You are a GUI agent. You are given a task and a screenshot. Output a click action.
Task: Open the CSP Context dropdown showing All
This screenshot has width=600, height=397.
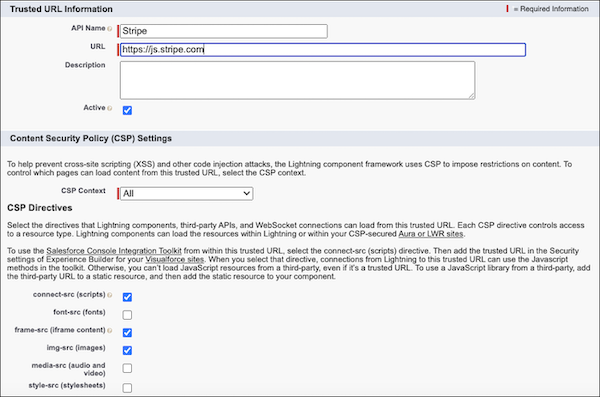click(186, 194)
